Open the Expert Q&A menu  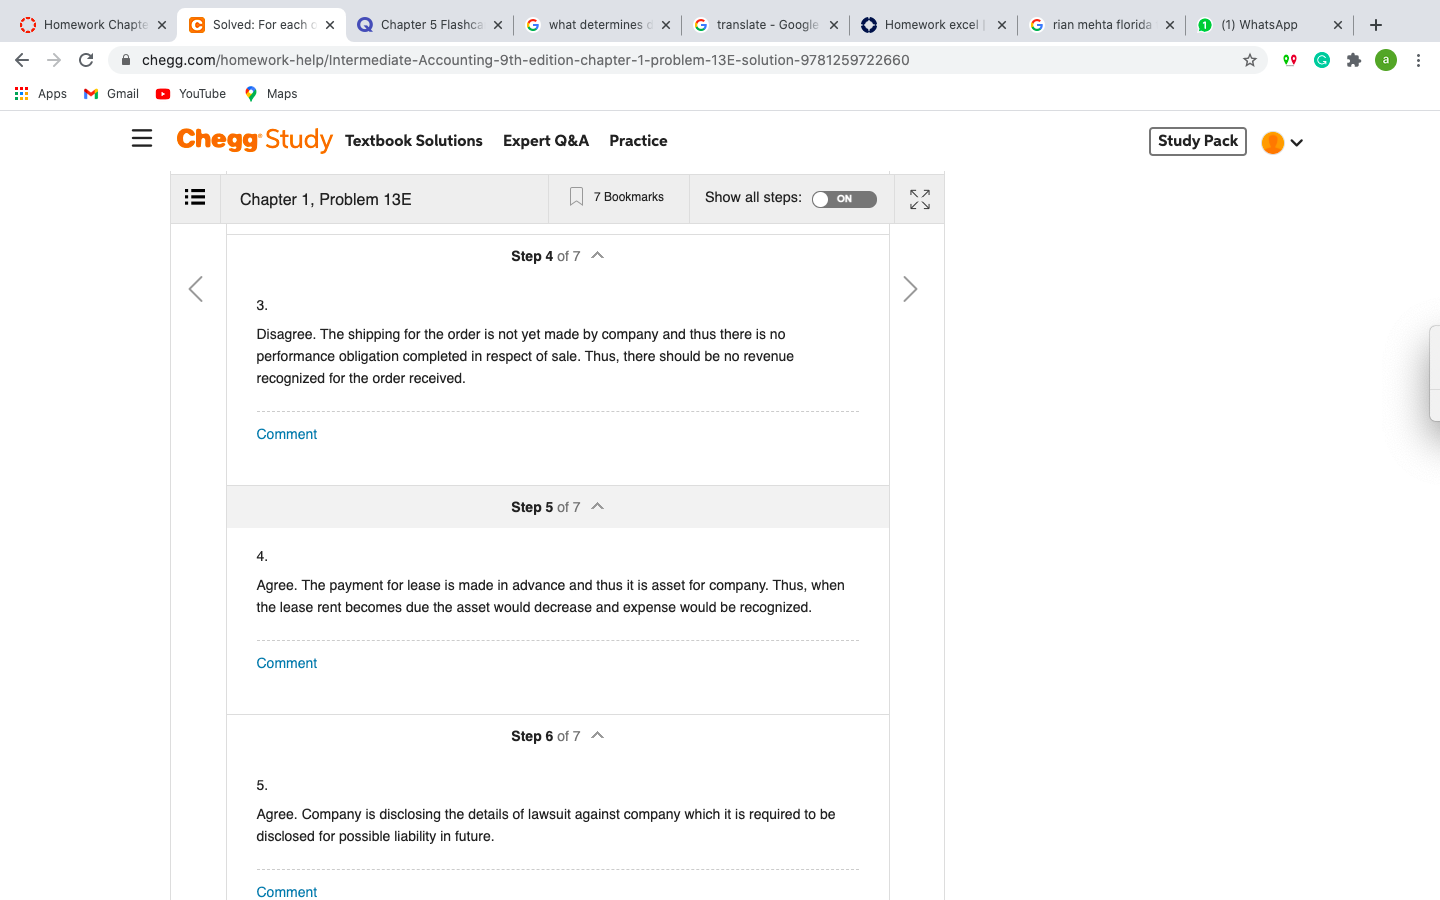[546, 141]
